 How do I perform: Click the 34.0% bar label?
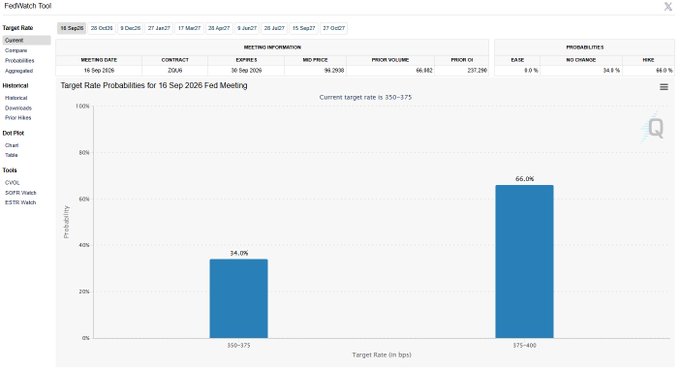[239, 253]
